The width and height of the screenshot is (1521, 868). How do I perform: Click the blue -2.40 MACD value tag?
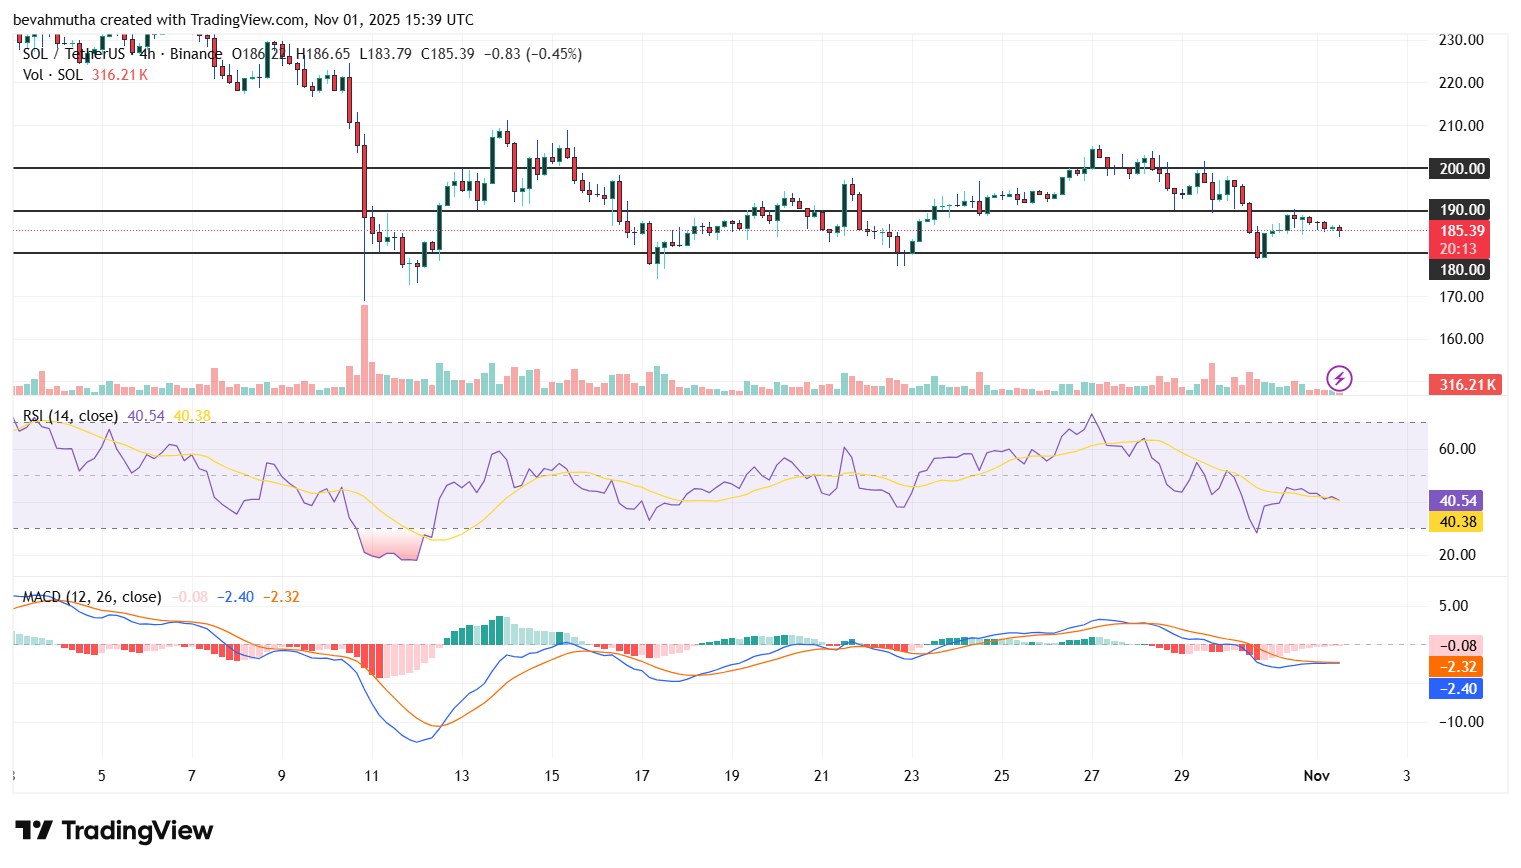tap(1458, 688)
